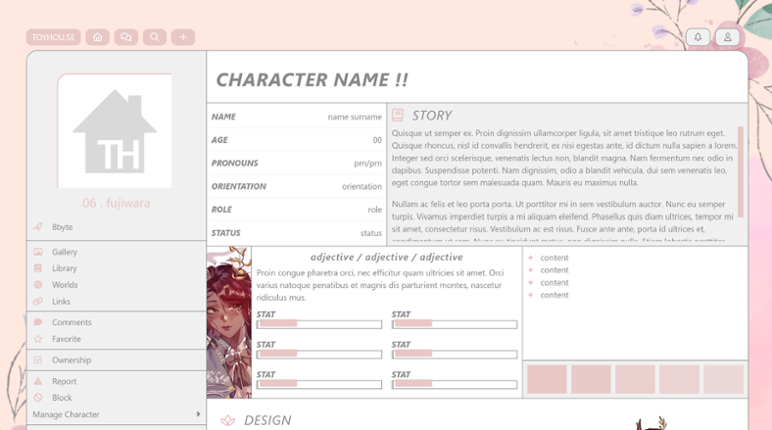Open the user profile icon

click(727, 37)
